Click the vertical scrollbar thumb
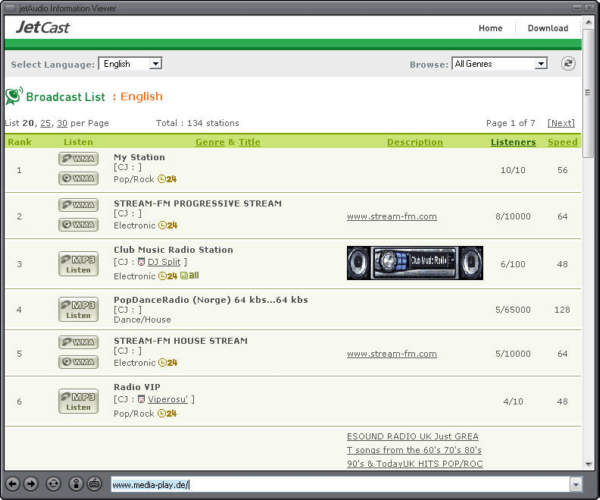The image size is (600, 500). coord(588,92)
